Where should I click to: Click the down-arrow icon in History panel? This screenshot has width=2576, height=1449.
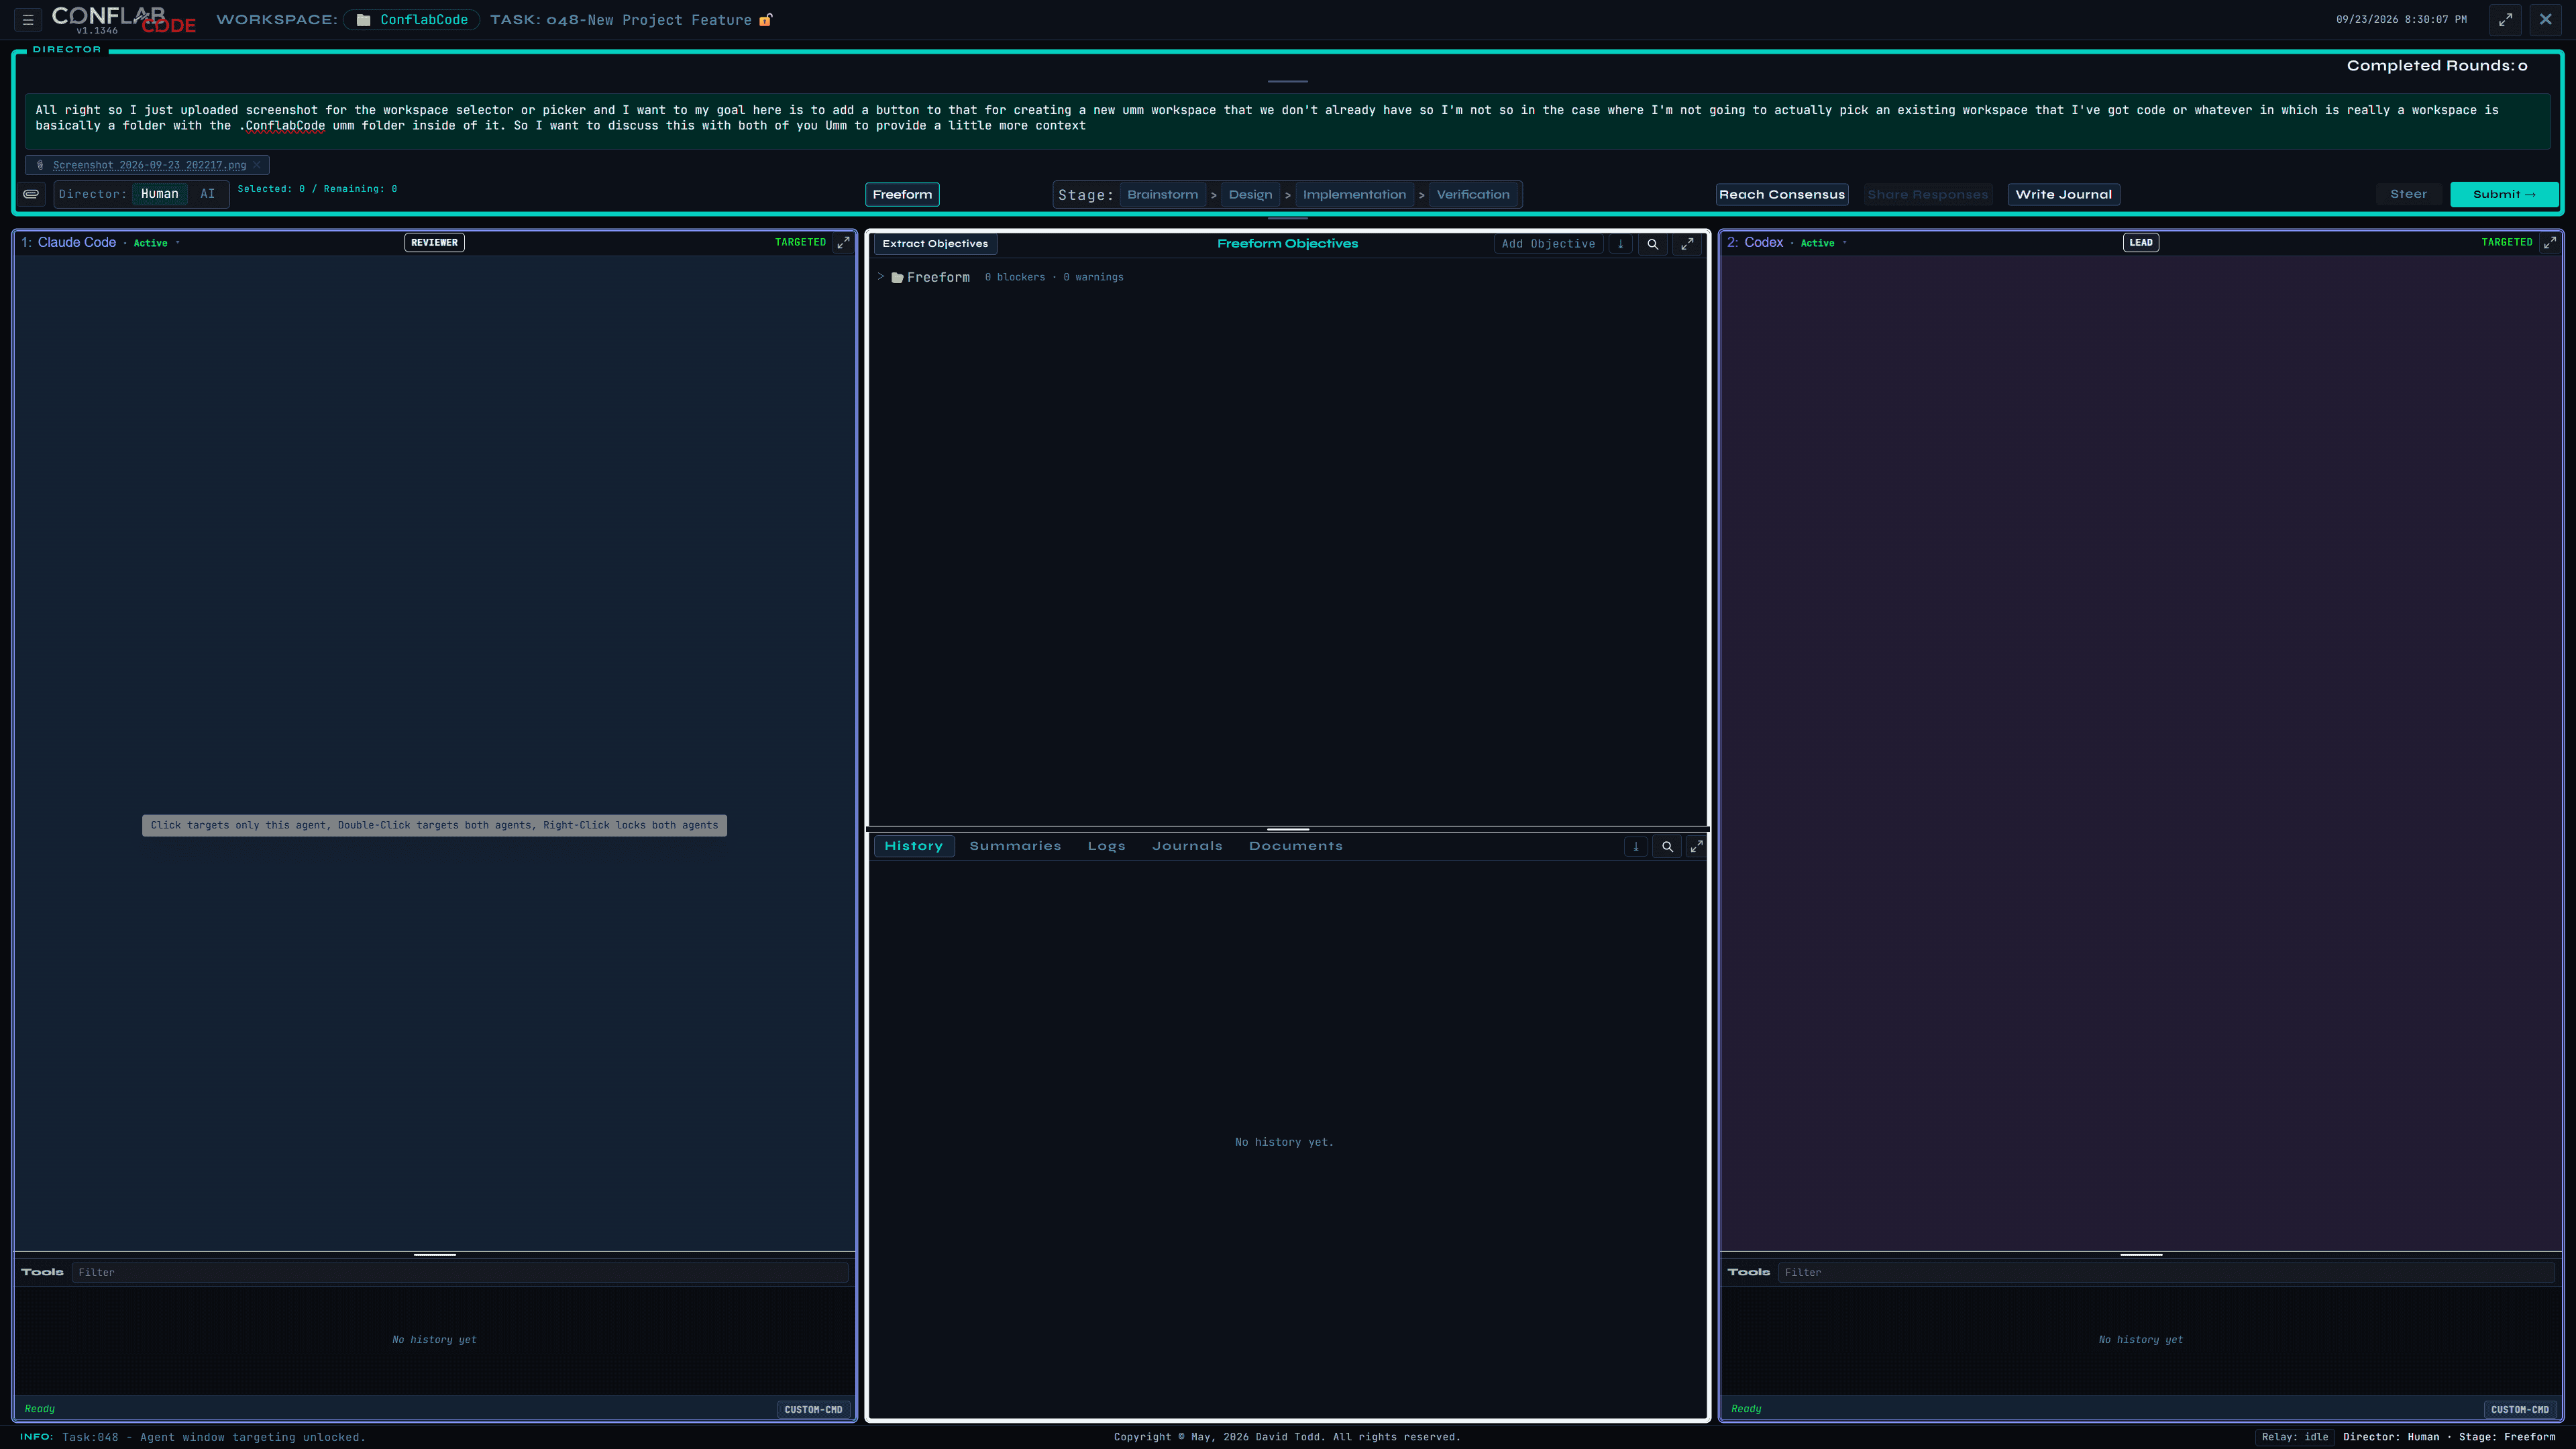(x=1636, y=847)
